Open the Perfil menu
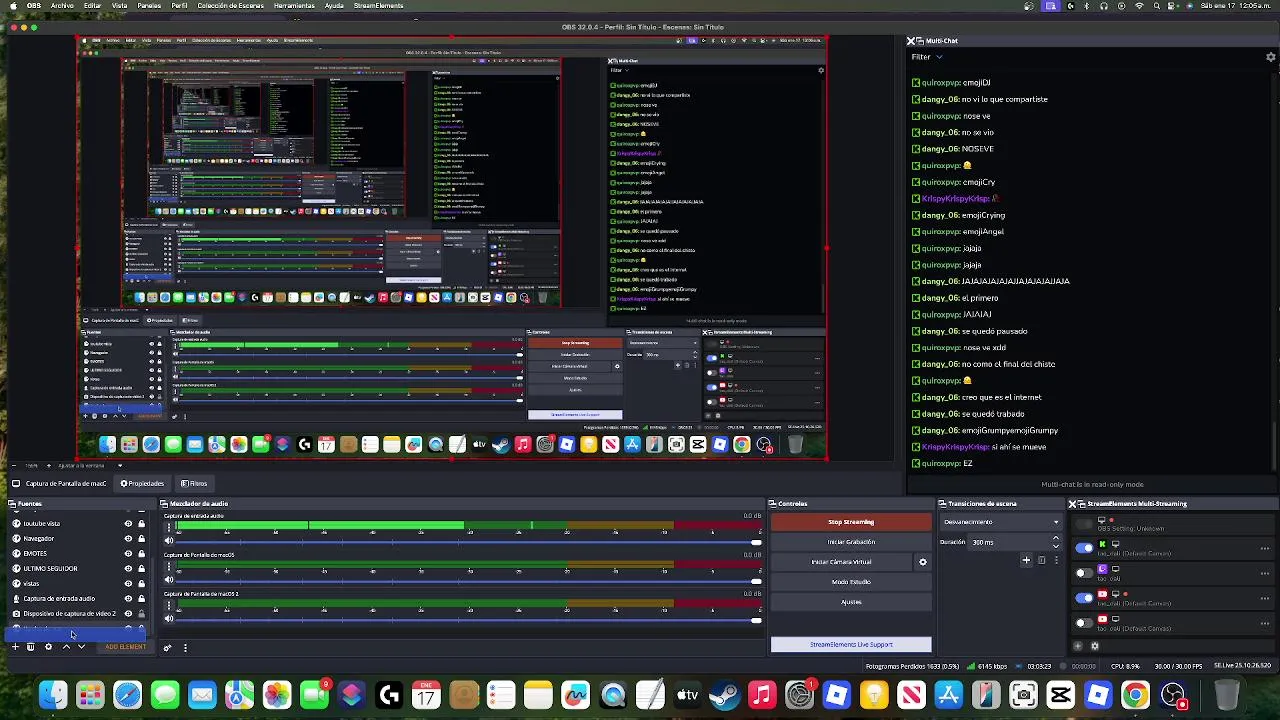 click(179, 6)
